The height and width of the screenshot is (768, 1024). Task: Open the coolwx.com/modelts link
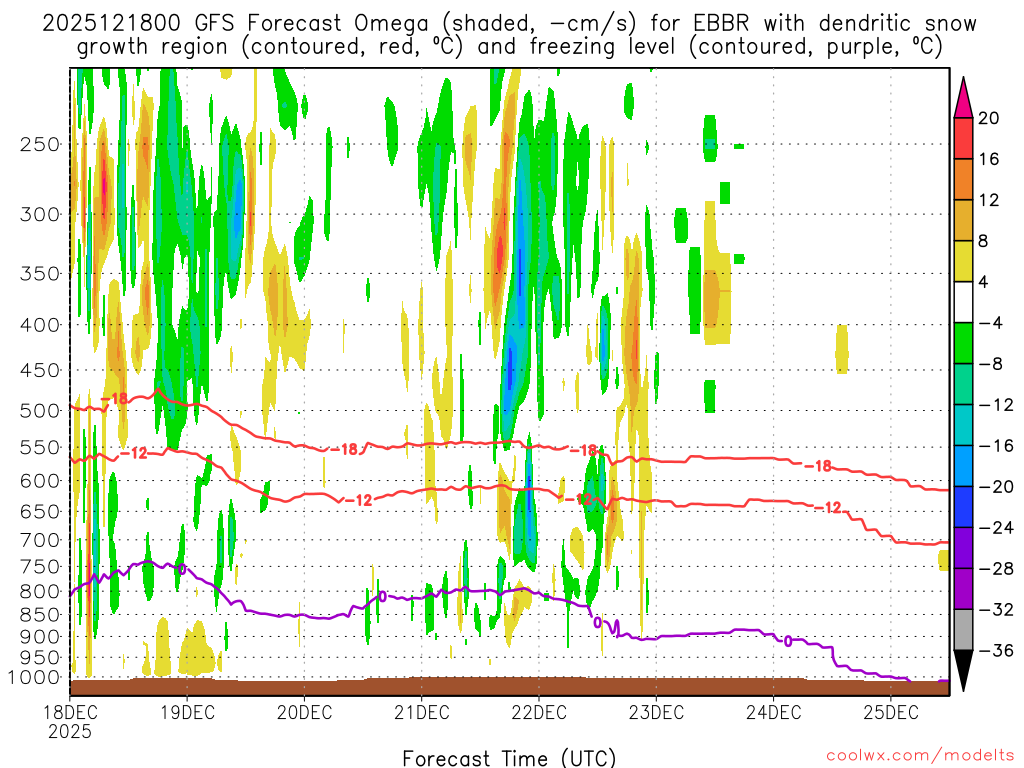click(920, 756)
